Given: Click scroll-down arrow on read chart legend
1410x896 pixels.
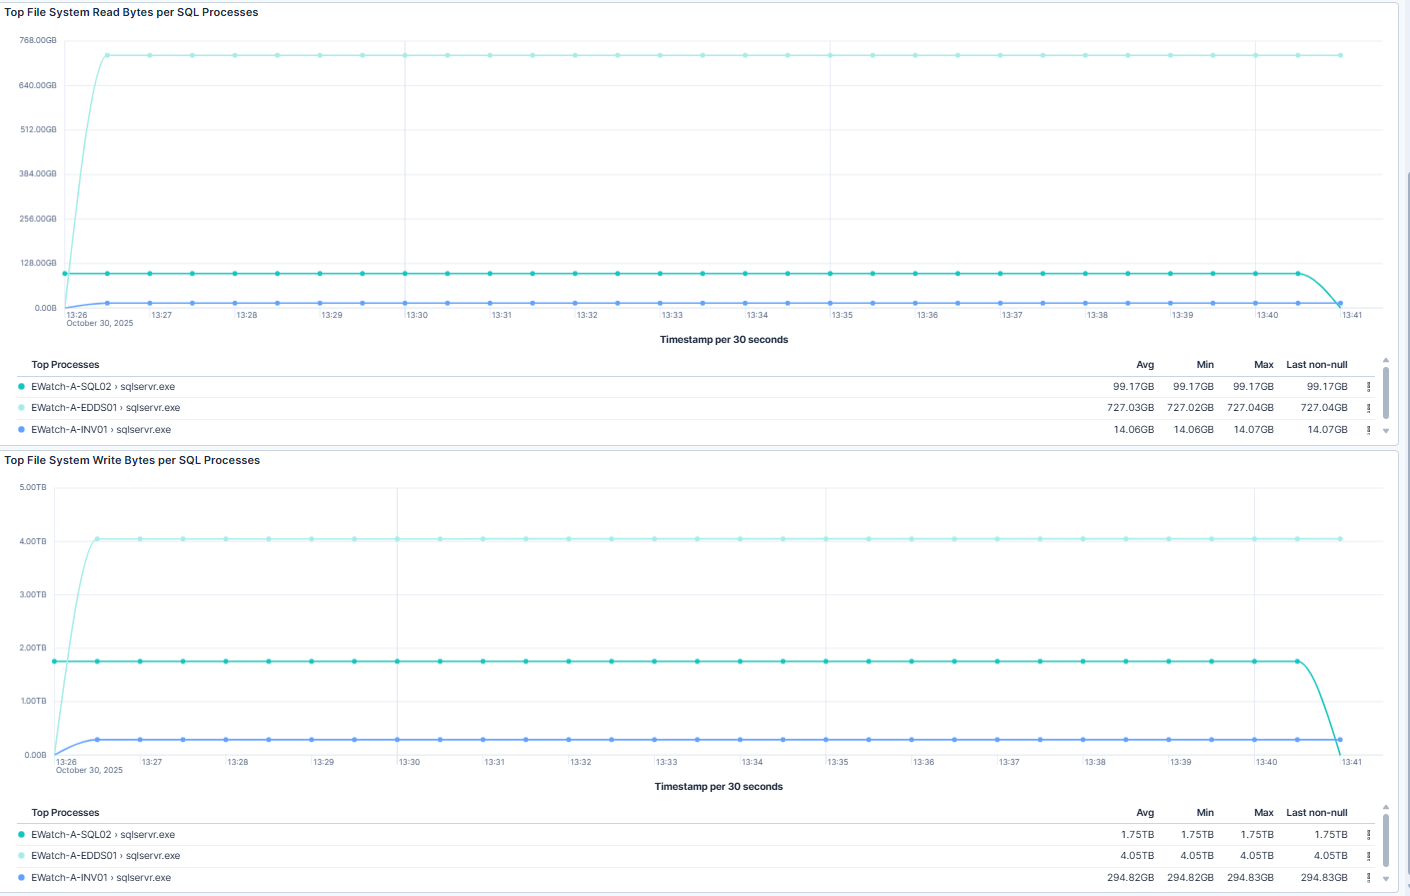Looking at the screenshot, I should [1385, 430].
